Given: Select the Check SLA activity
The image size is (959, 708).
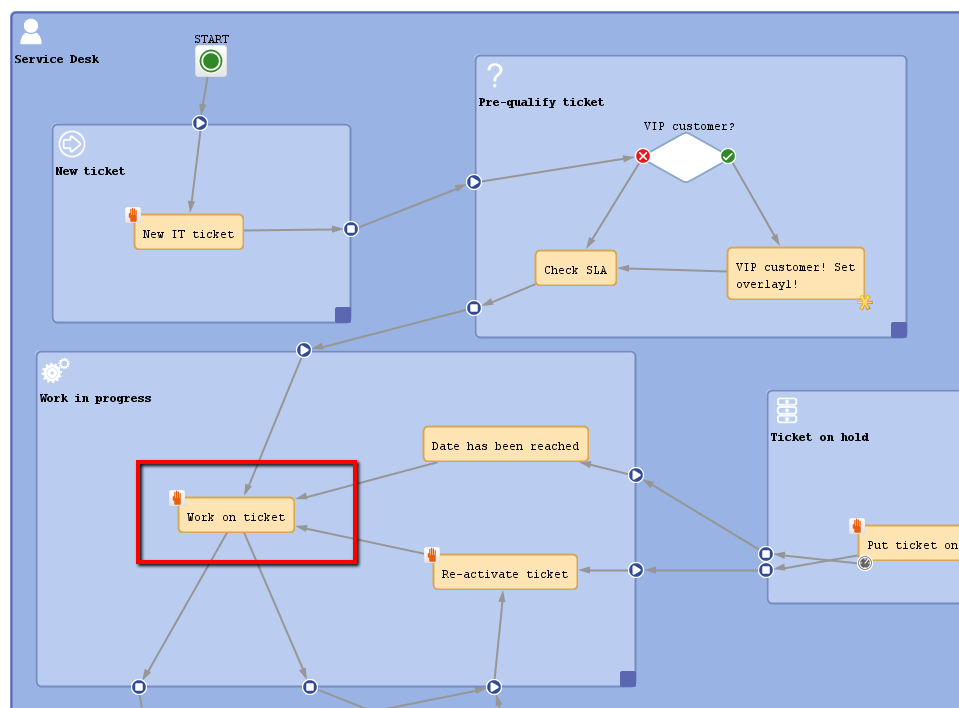Looking at the screenshot, I should click(576, 268).
